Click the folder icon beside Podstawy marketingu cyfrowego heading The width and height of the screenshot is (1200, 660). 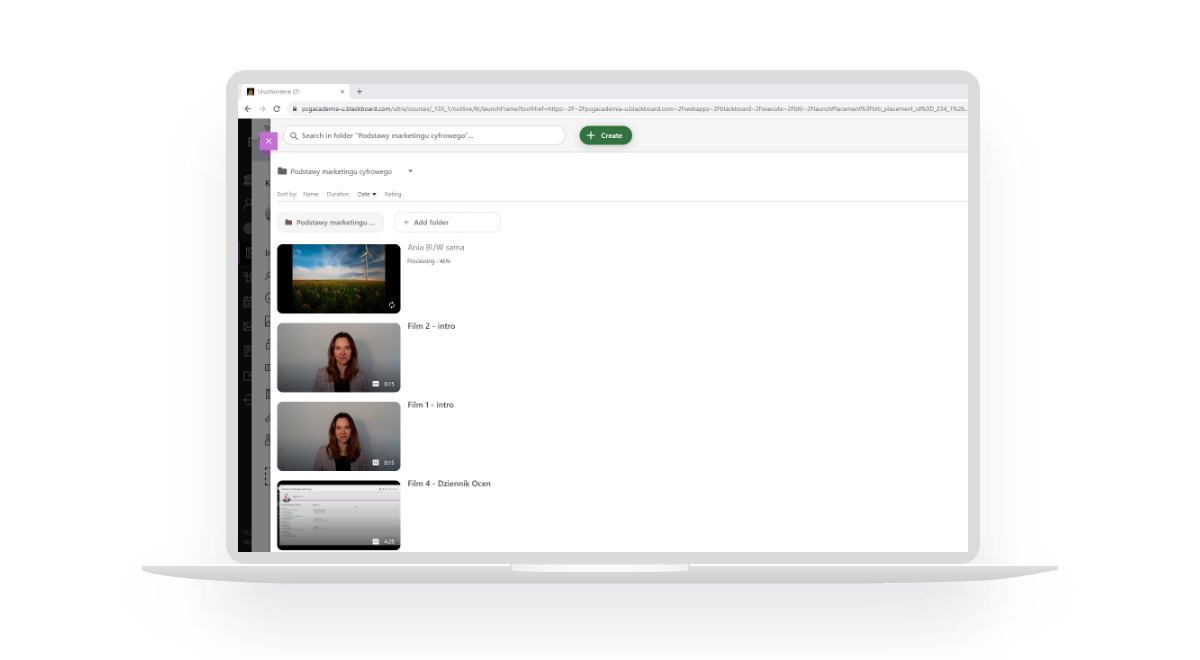pyautogui.click(x=282, y=171)
